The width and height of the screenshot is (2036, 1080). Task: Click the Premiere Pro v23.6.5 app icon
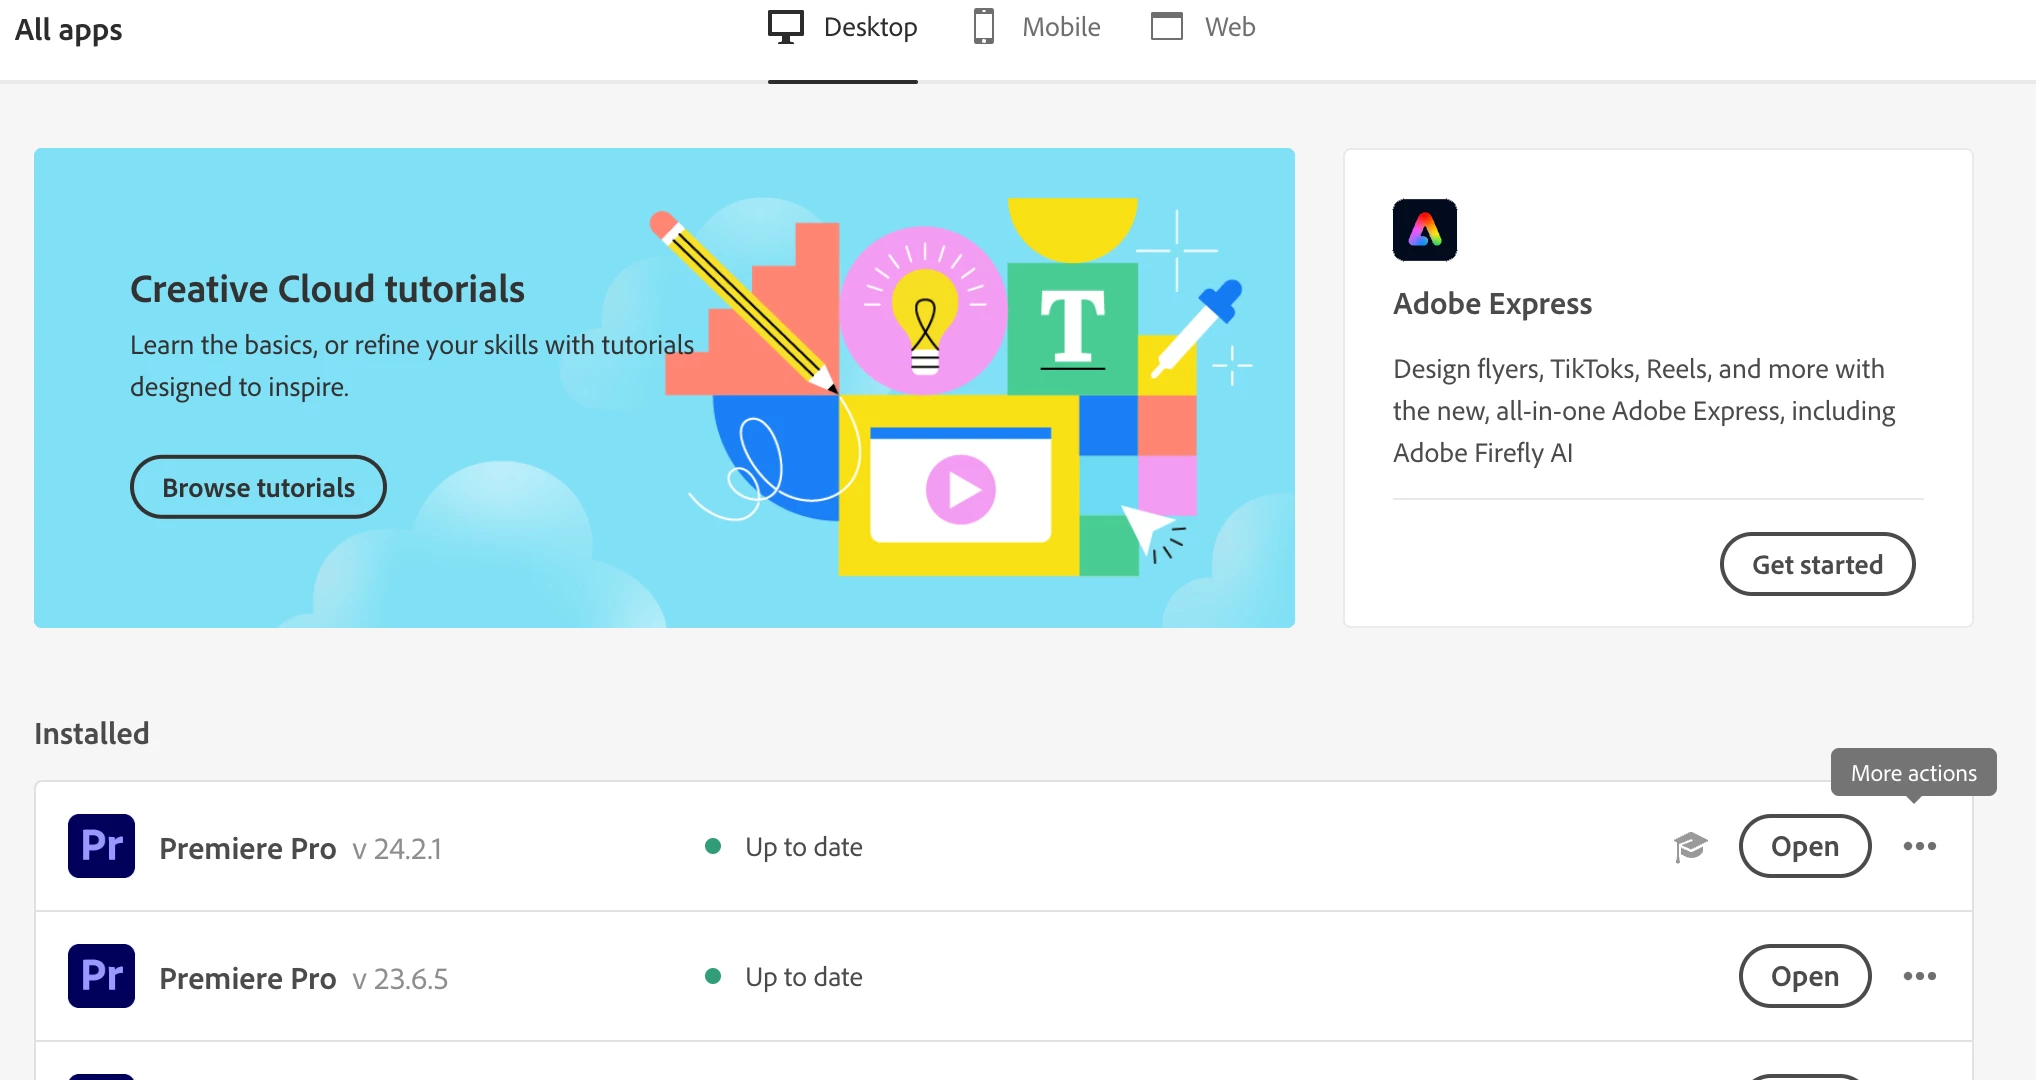point(101,976)
